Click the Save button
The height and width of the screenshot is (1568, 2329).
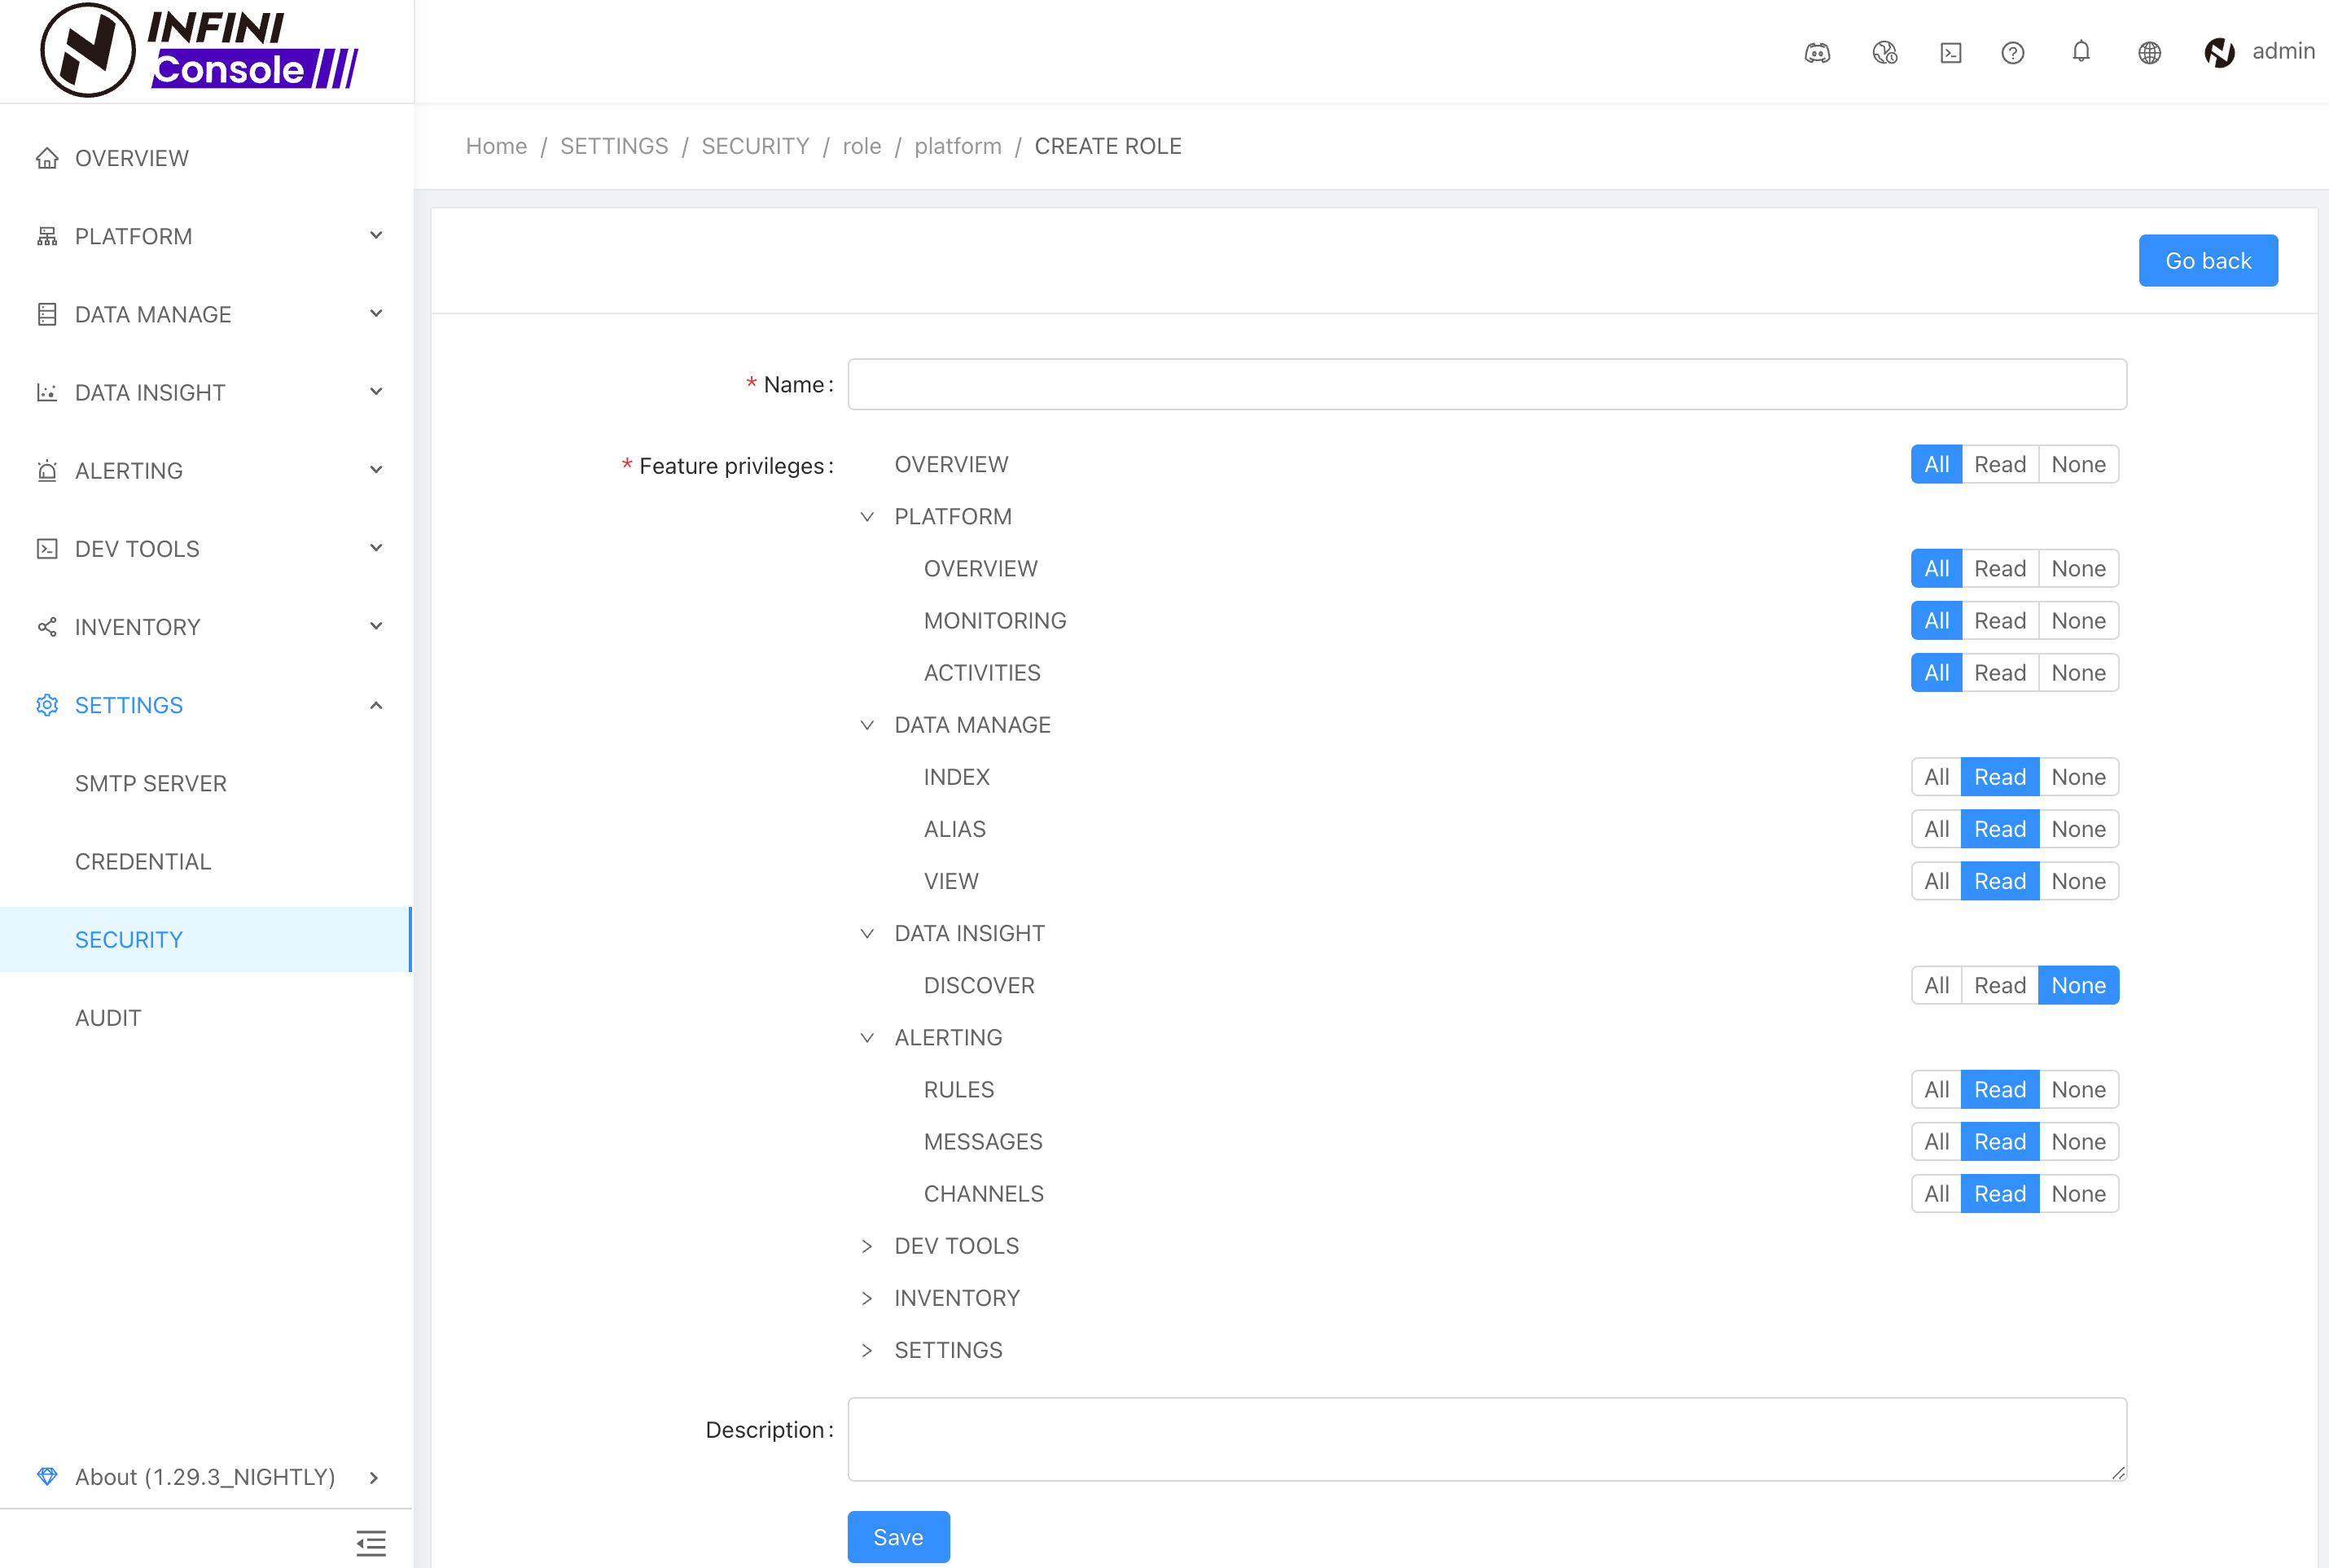[898, 1537]
